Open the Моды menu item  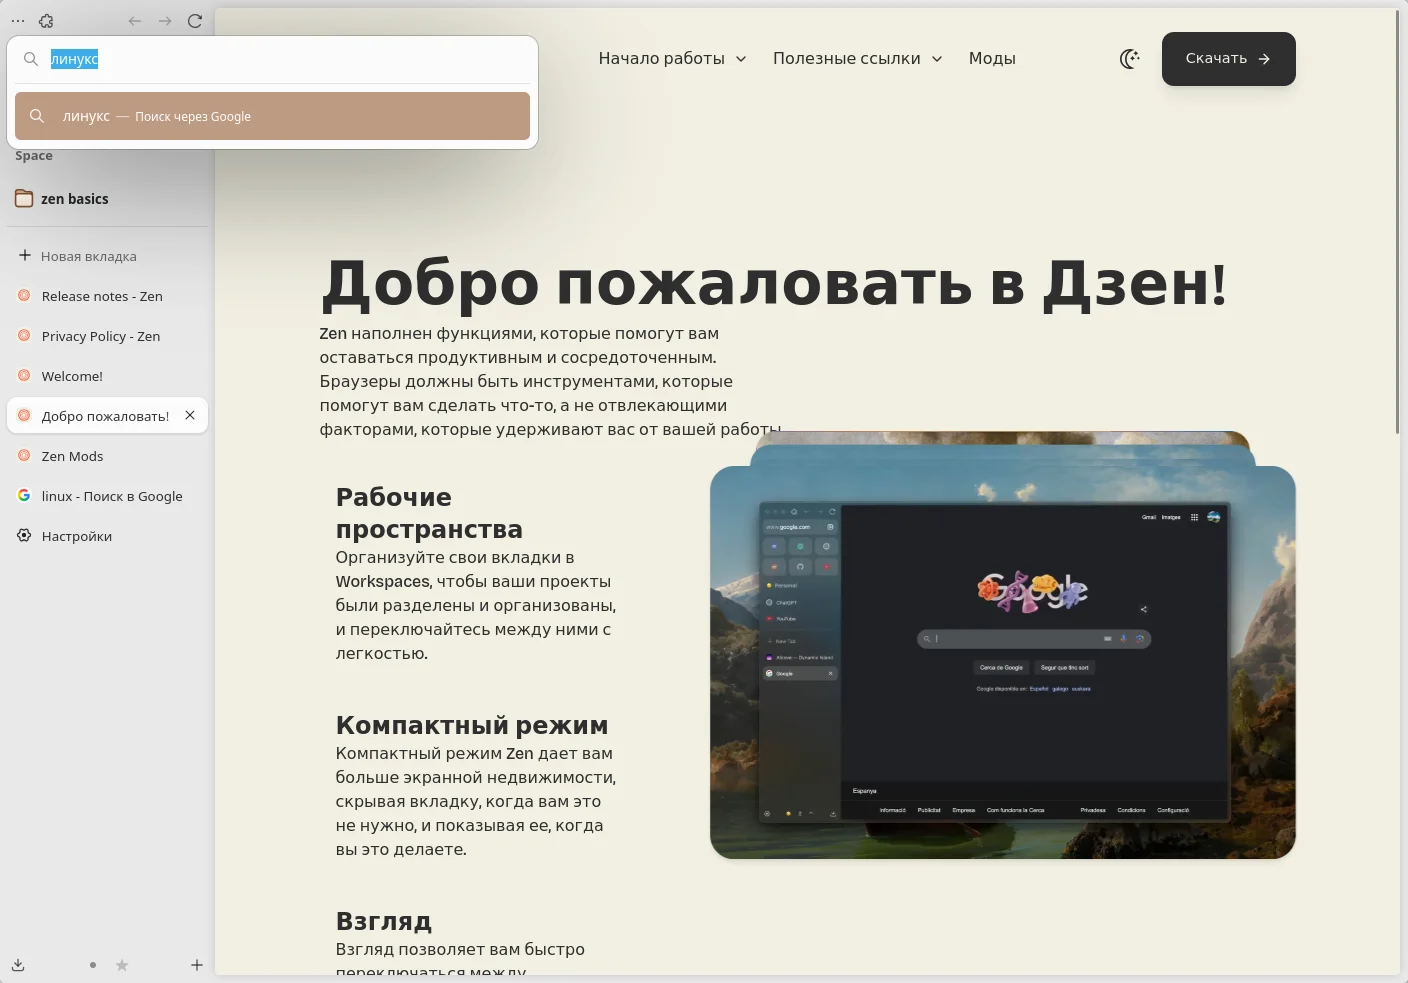pos(992,59)
